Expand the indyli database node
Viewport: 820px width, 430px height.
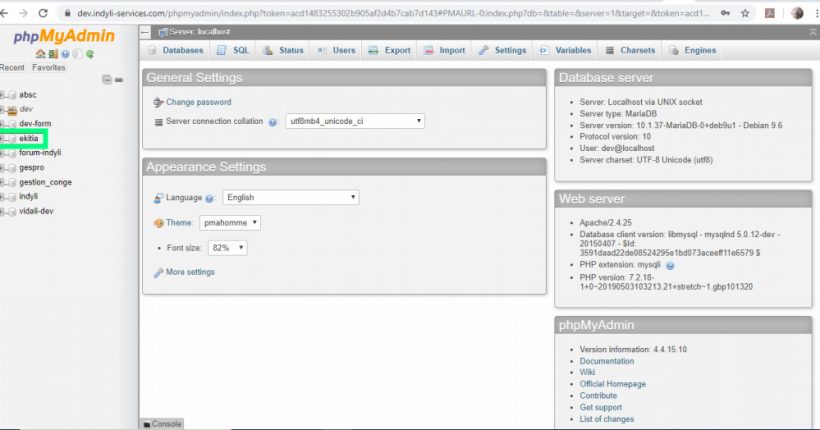tap(2, 197)
